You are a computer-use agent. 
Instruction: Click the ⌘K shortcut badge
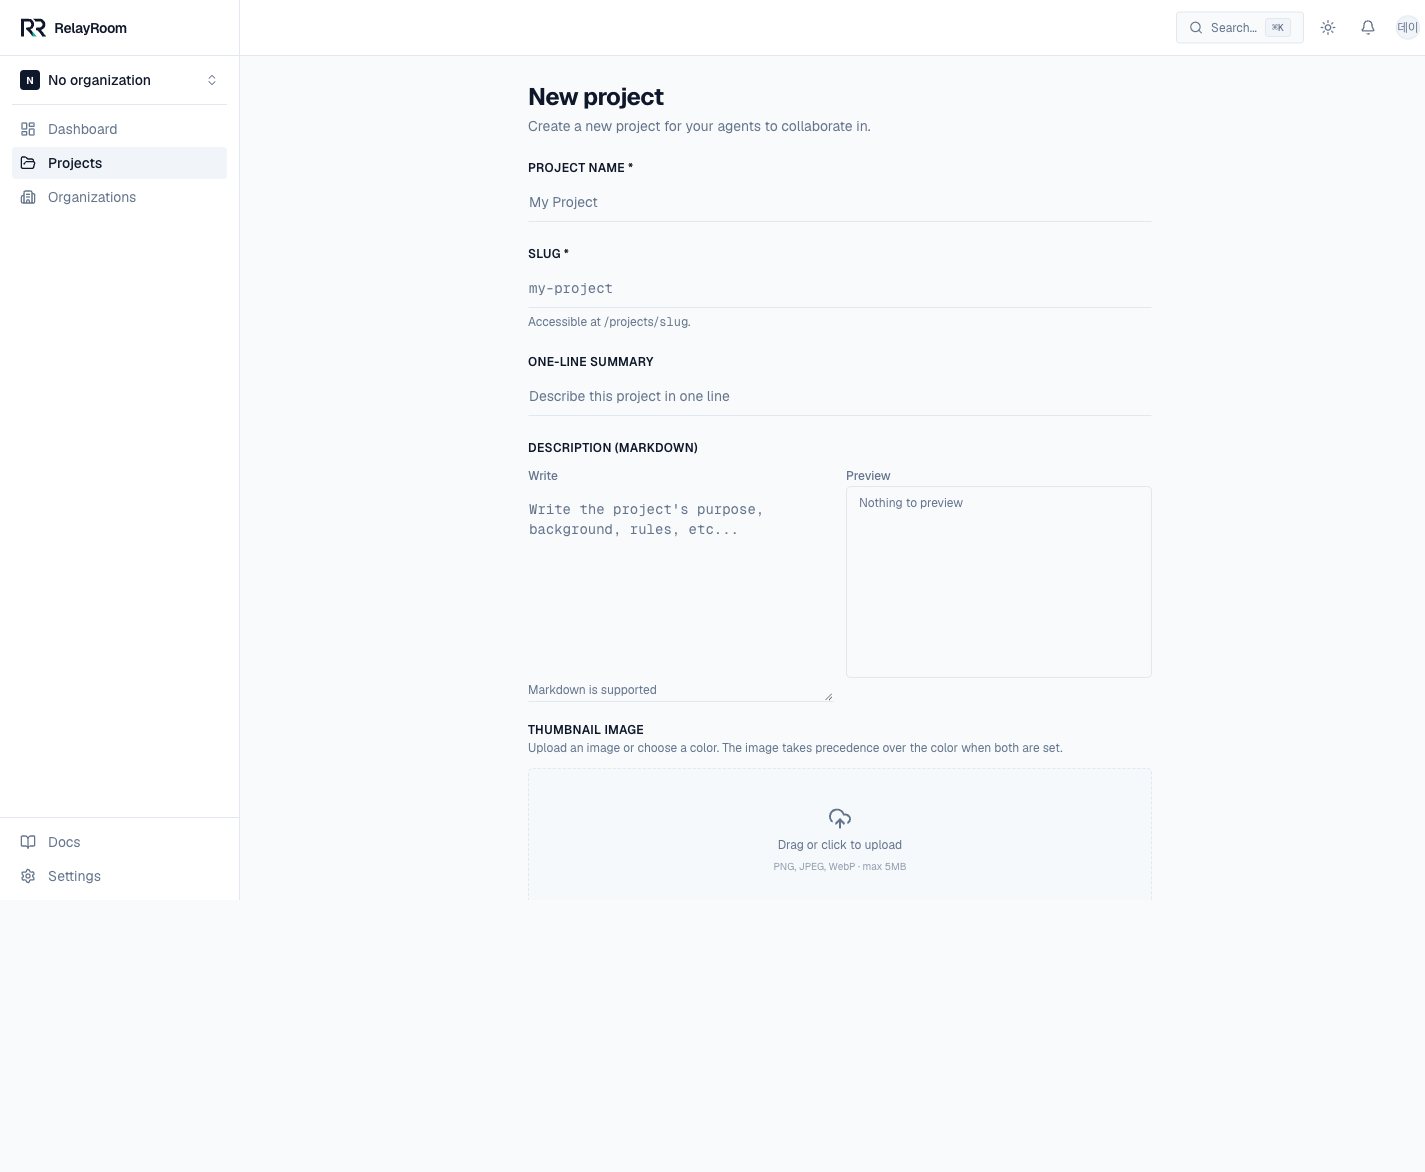pos(1278,28)
